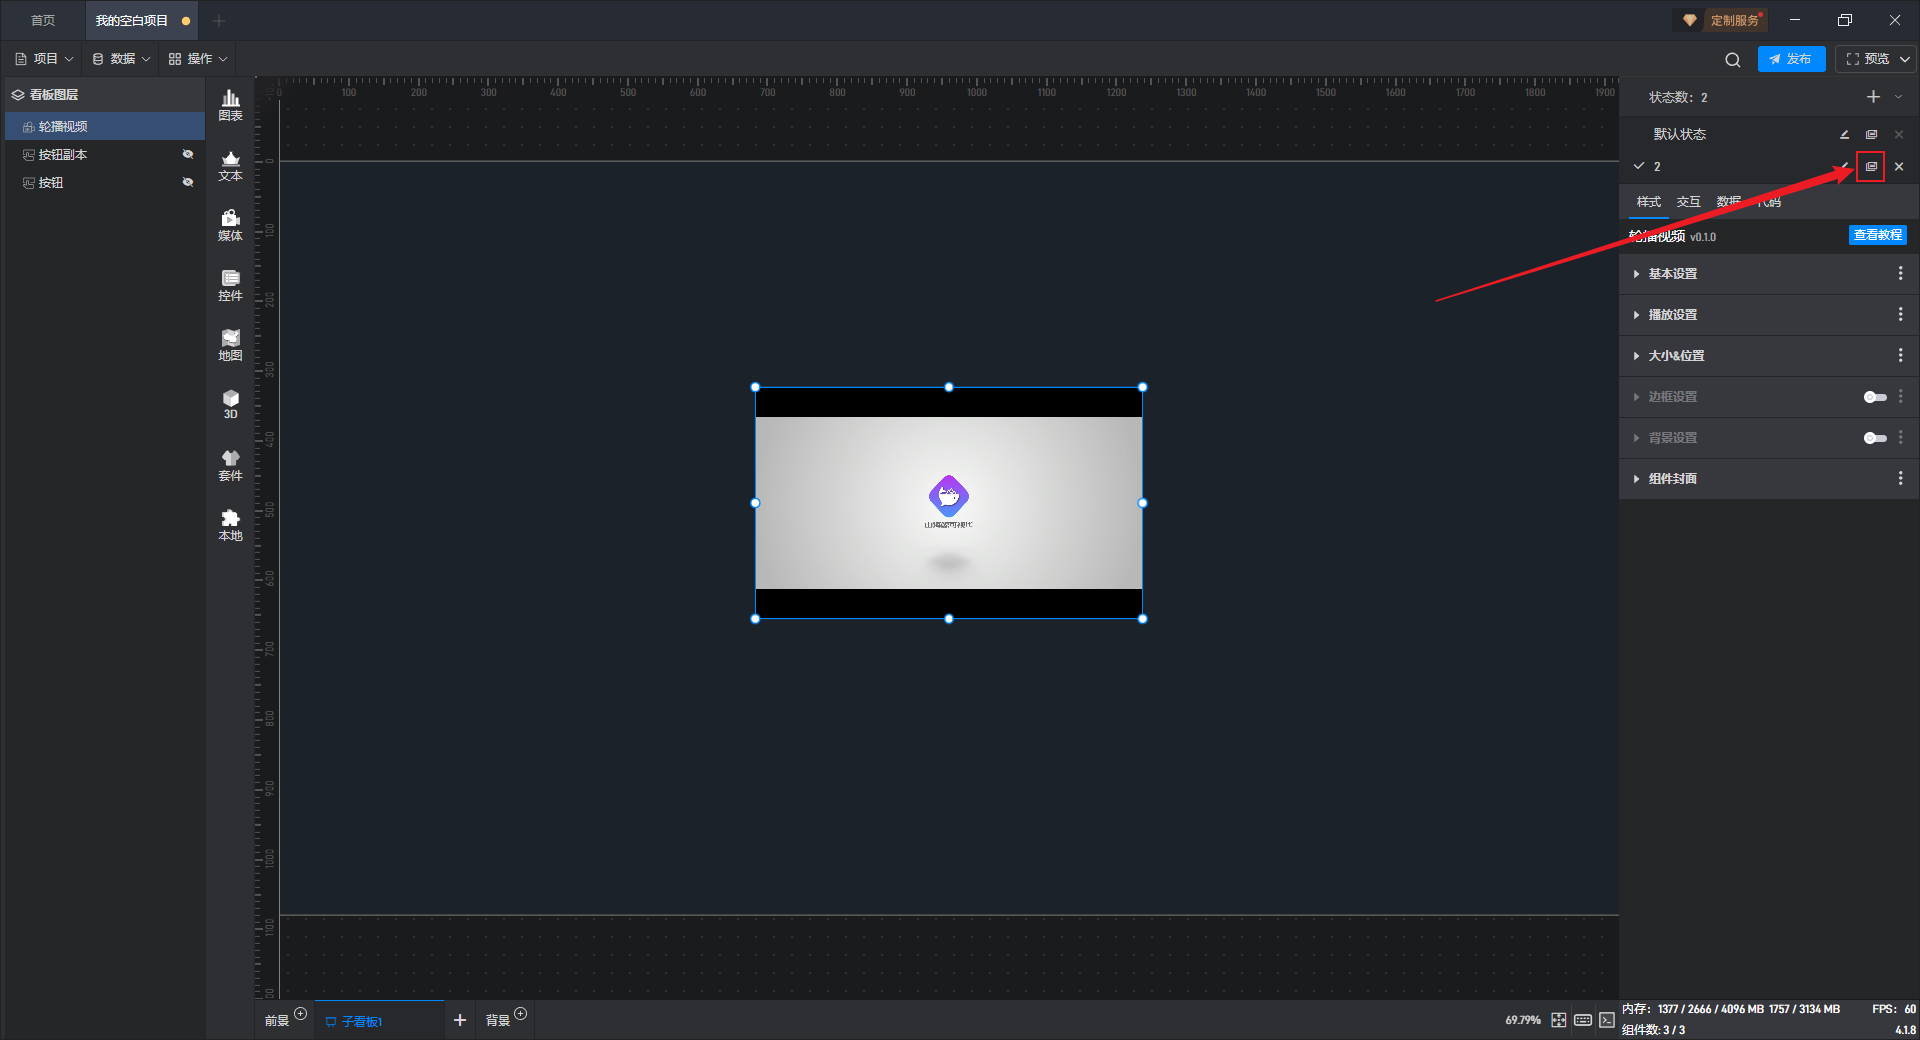Open the 控件 controls components category
This screenshot has height=1040, width=1920.
230,285
